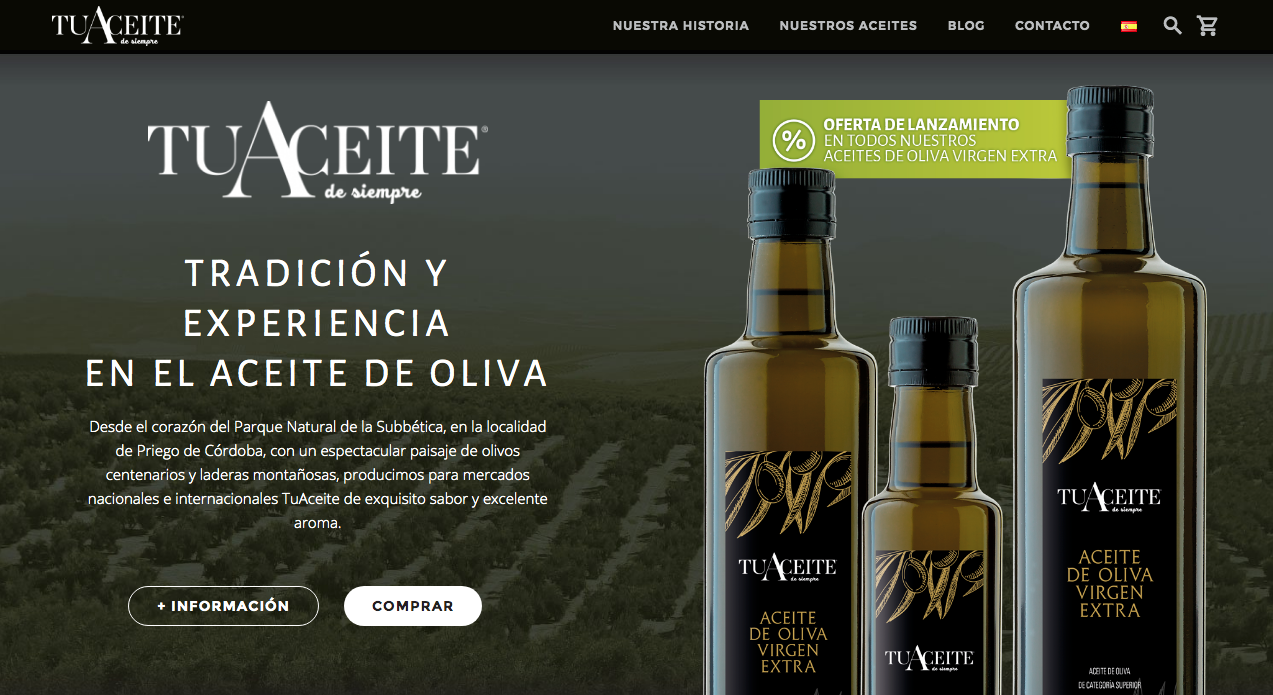The image size is (1273, 695).
Task: Open the Oferta de Lanzamiento banner text
Action: point(939,140)
